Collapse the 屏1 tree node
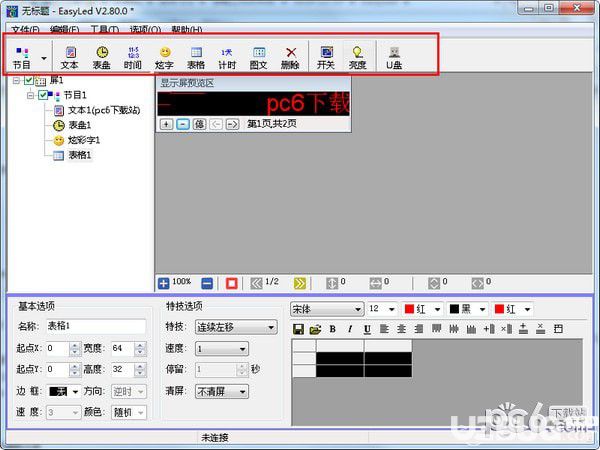The width and height of the screenshot is (600, 450). coord(16,80)
